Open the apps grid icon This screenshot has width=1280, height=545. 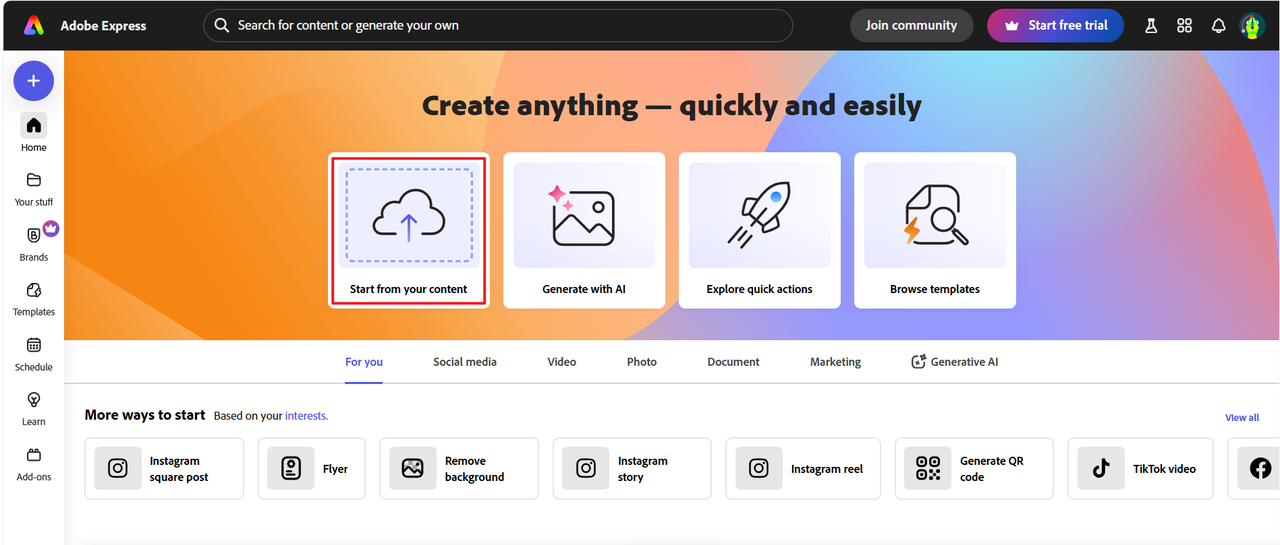pyautogui.click(x=1185, y=26)
